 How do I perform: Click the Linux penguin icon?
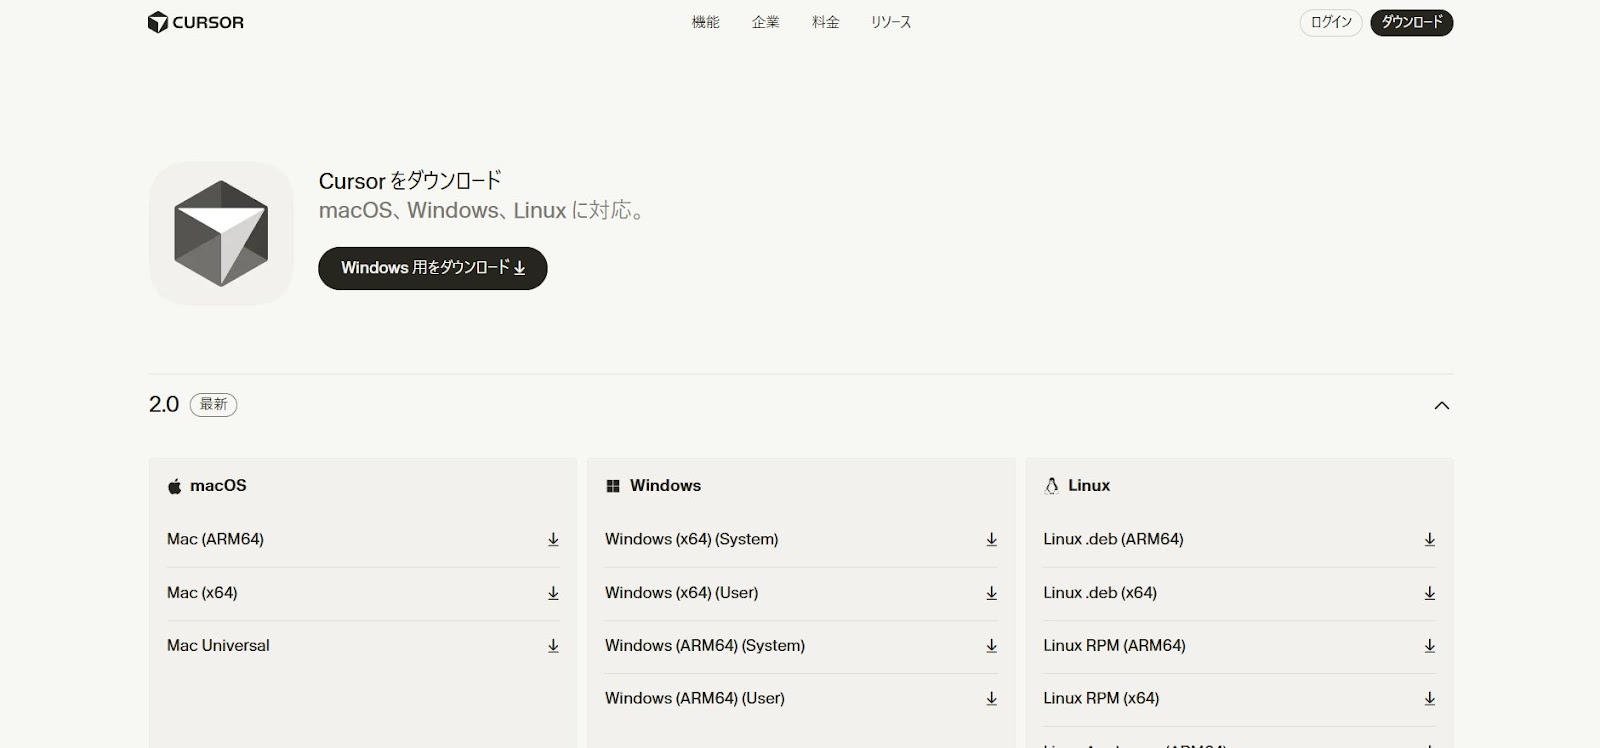click(x=1051, y=486)
